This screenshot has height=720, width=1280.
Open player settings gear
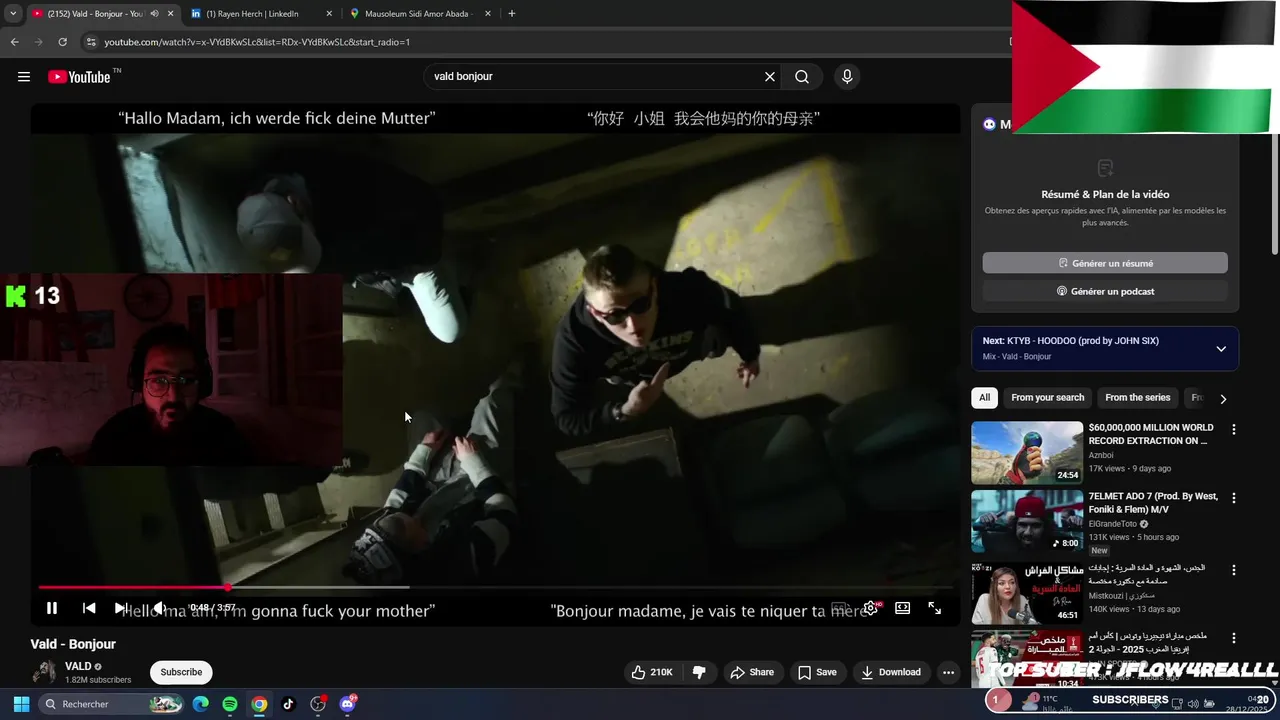click(871, 608)
